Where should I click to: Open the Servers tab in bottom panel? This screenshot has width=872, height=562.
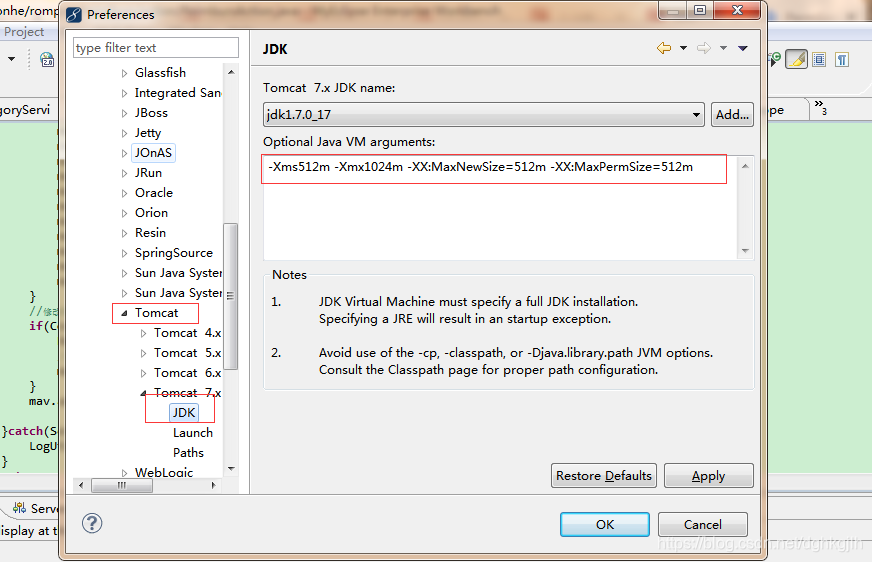(x=35, y=508)
